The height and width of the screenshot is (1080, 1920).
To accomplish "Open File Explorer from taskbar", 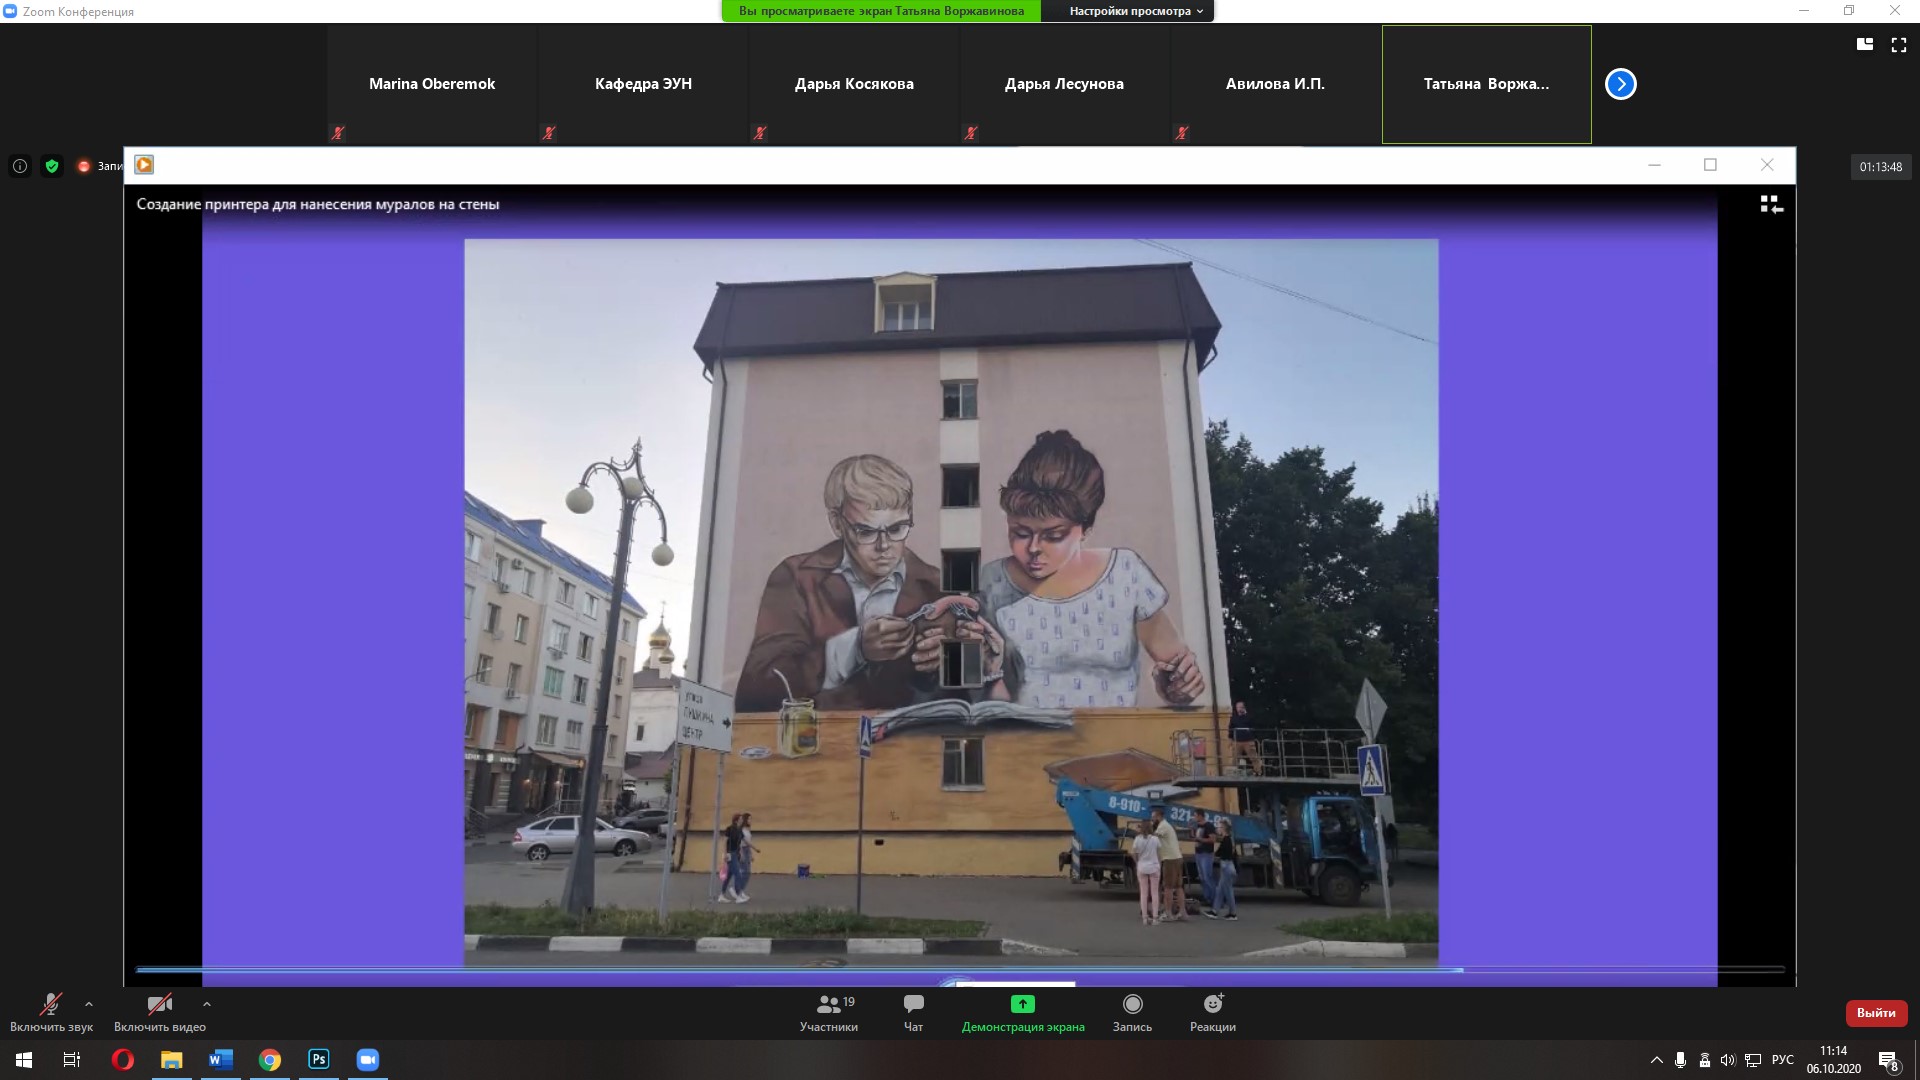I will point(172,1060).
